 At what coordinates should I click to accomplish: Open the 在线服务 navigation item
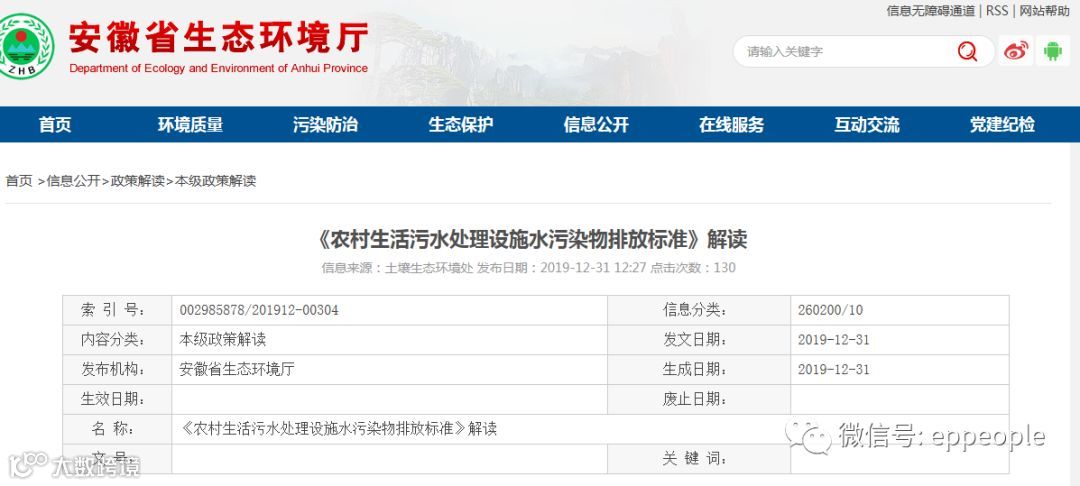click(731, 125)
